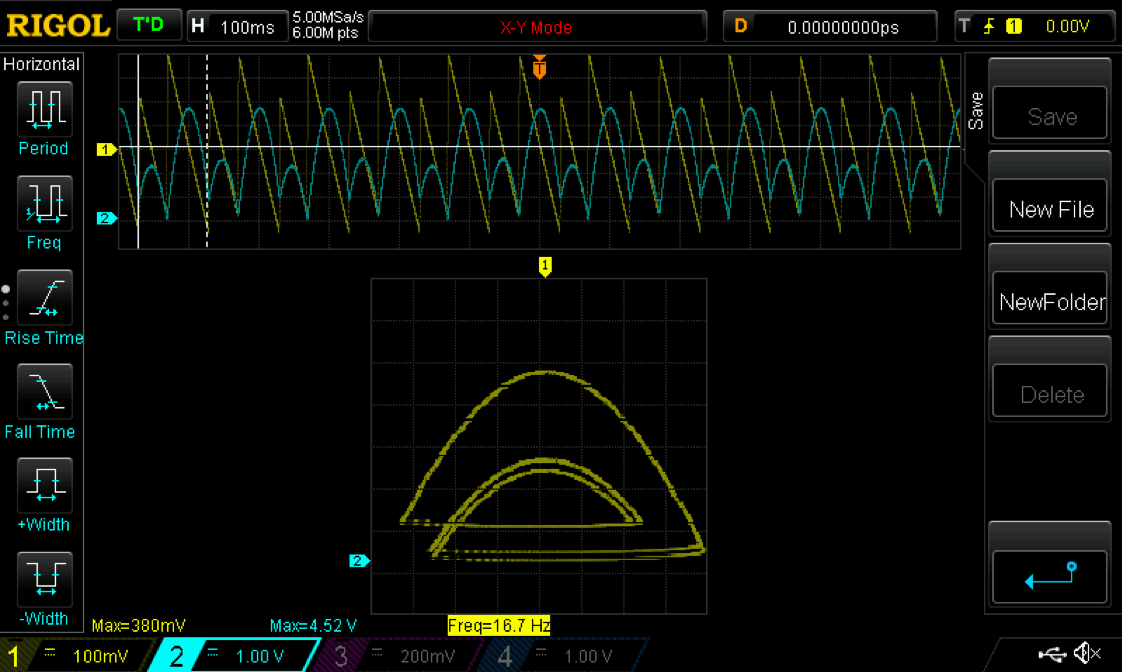The width and height of the screenshot is (1122, 672).
Task: Click the 5.00MSa/s sample rate readout
Action: point(328,17)
